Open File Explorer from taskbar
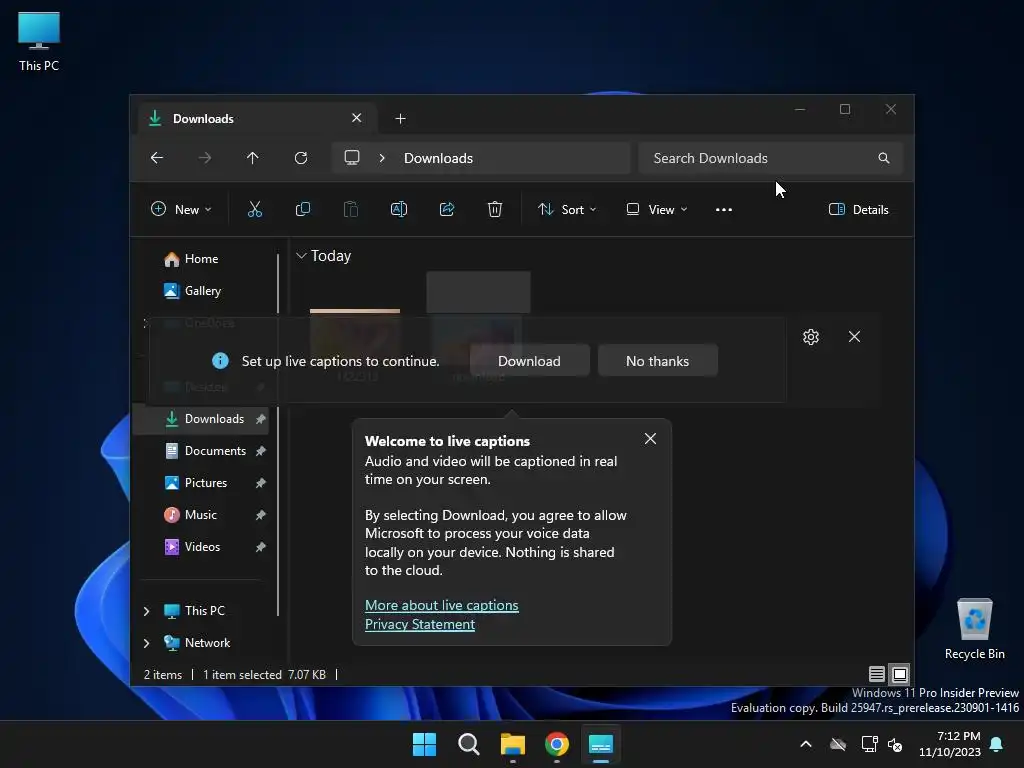Screen dimensions: 1024x768 coord(513,744)
